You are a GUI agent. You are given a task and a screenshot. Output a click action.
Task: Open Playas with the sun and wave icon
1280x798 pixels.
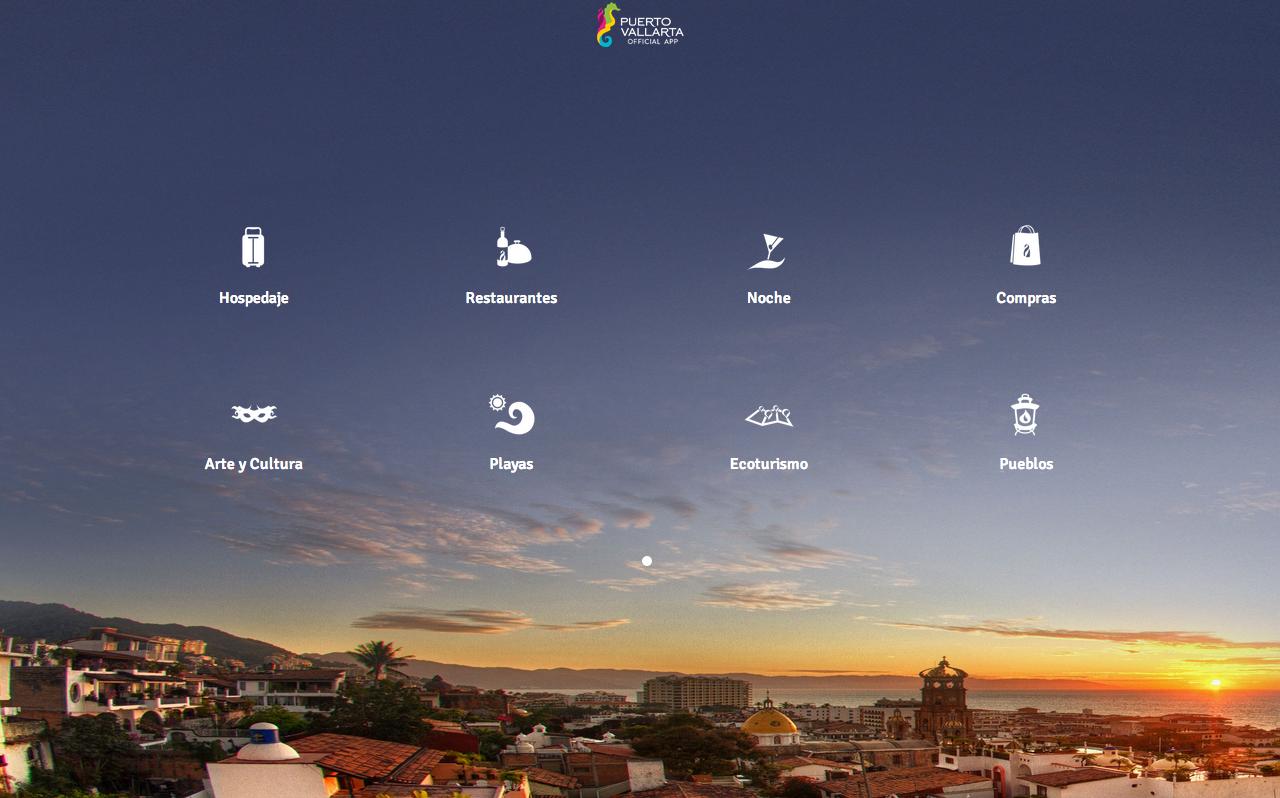tap(511, 414)
